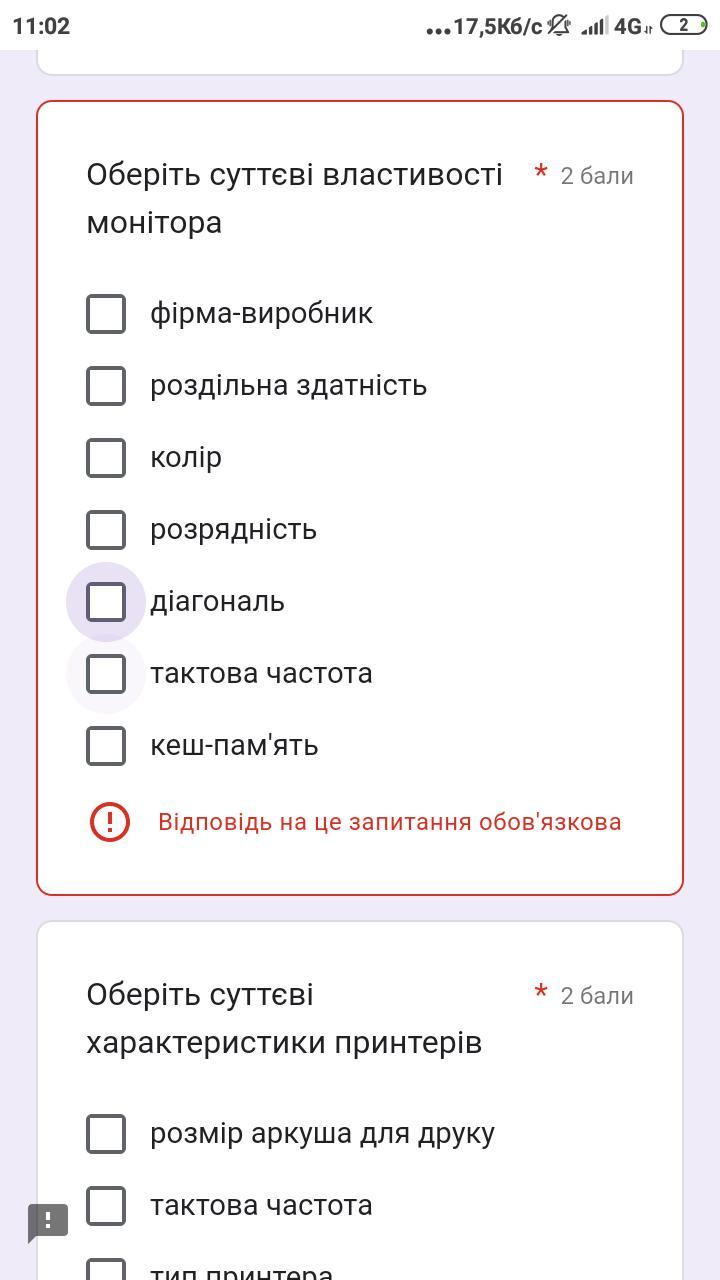This screenshot has height=1280, width=720.
Task: Enable the діагональ checkbox
Action: (106, 602)
